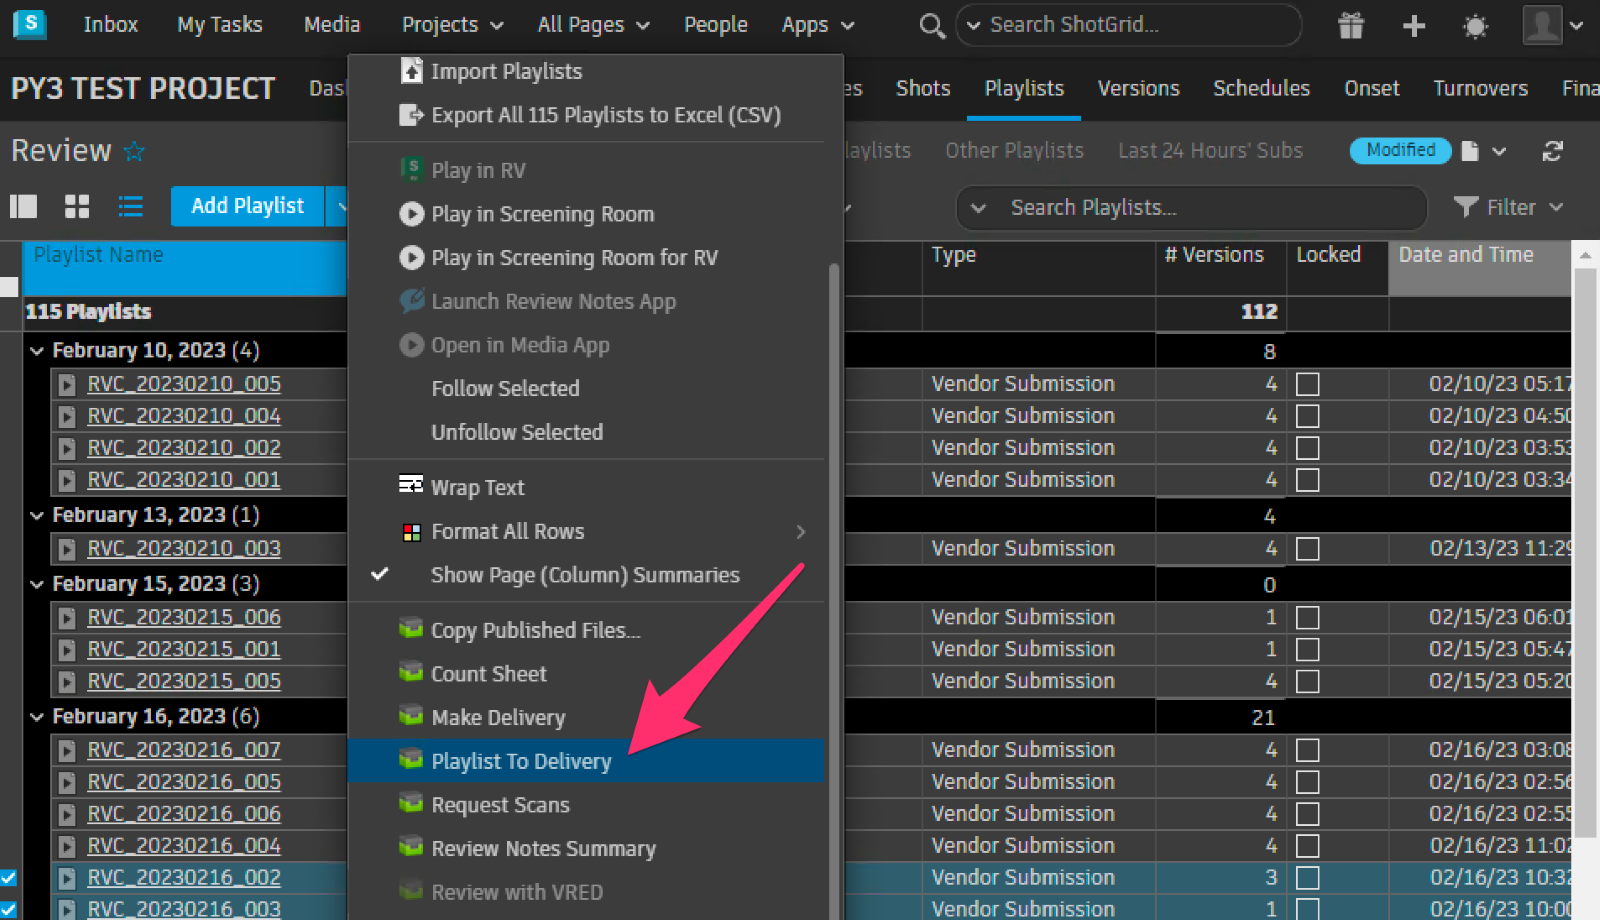Image resolution: width=1600 pixels, height=920 pixels.
Task: Open the Apps dropdown menu
Action: click(x=818, y=25)
